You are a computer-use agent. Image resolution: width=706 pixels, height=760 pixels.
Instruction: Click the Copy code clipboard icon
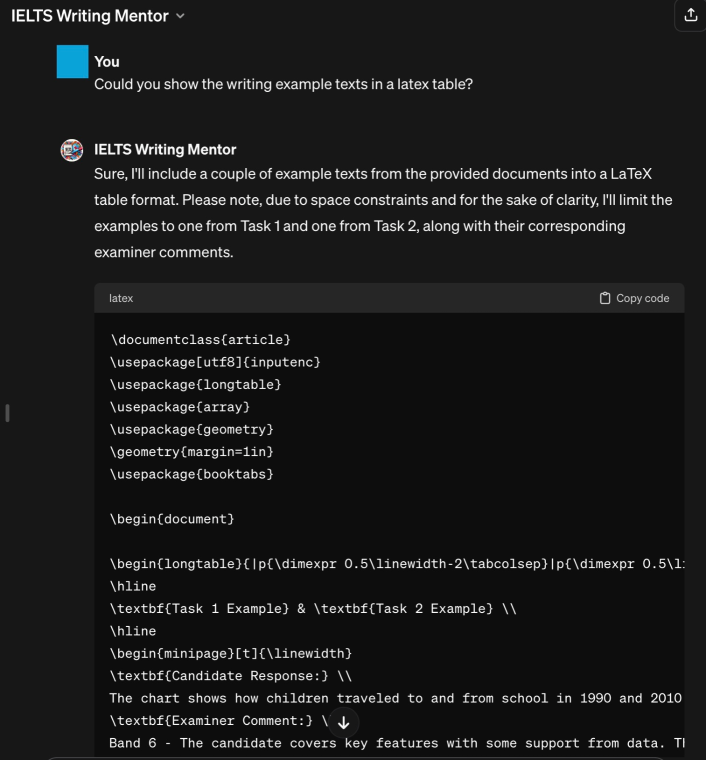[605, 298]
